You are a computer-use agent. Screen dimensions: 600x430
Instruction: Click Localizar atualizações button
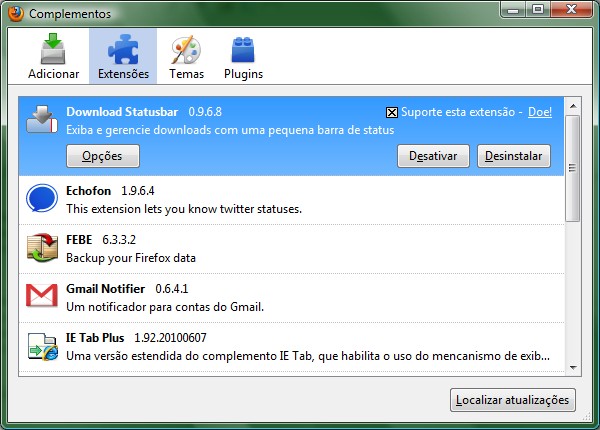tap(512, 400)
